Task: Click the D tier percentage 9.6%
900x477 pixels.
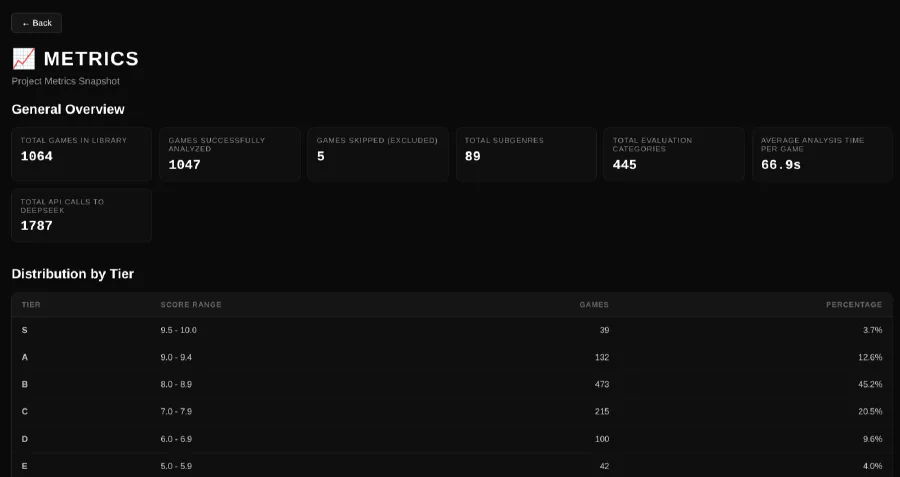Action: [x=871, y=438]
